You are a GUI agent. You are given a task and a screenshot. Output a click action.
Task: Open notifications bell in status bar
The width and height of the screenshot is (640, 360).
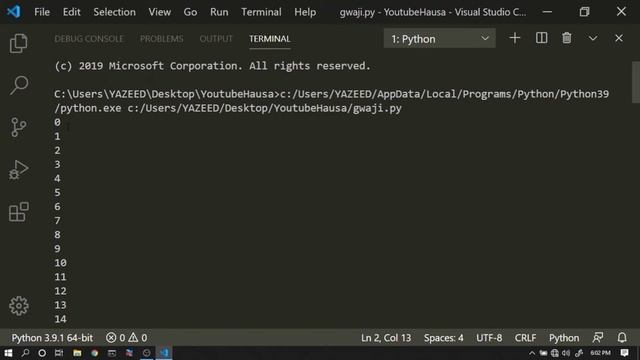tap(622, 338)
